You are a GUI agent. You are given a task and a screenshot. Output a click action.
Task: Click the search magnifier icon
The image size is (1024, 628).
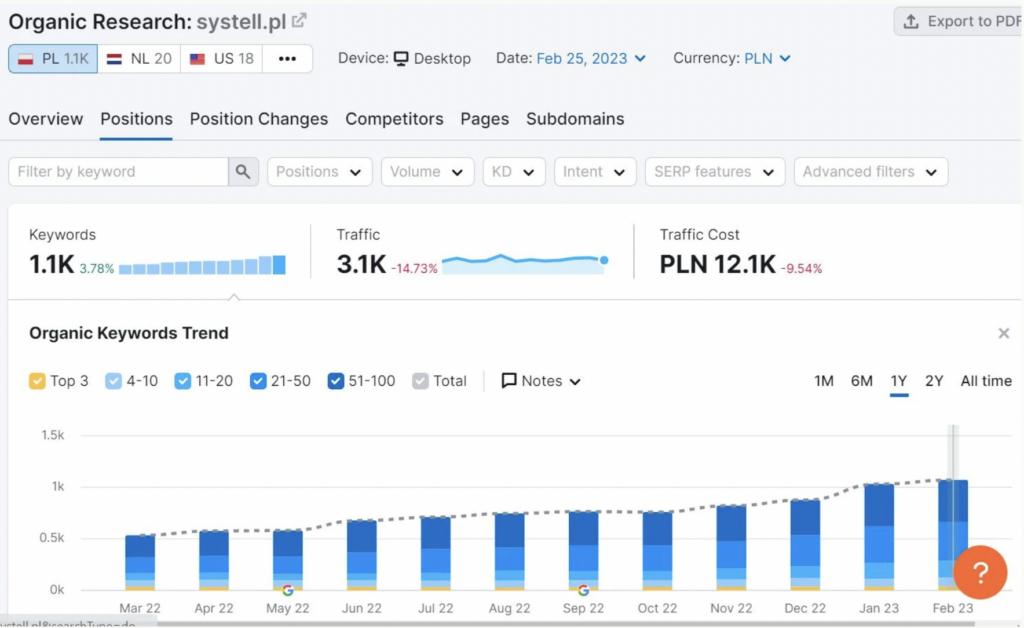pos(243,172)
